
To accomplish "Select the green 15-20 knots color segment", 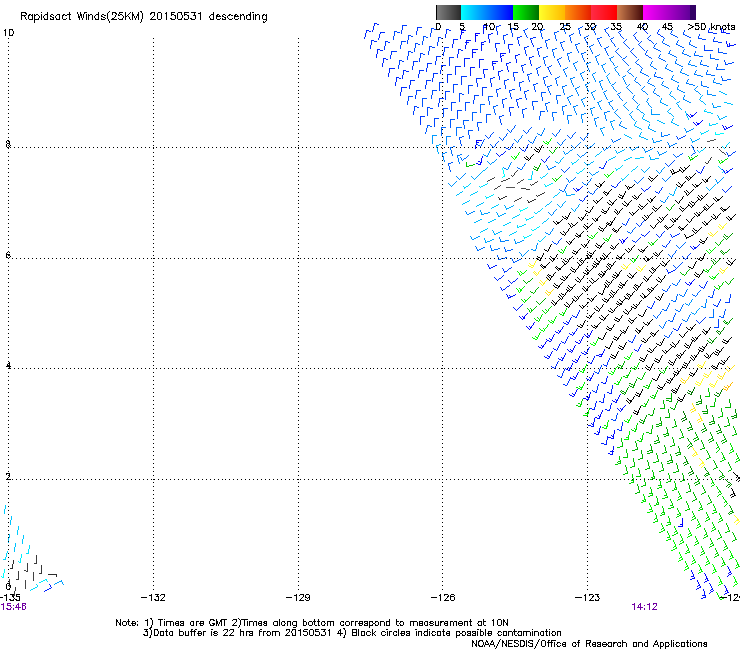I will pyautogui.click(x=526, y=12).
